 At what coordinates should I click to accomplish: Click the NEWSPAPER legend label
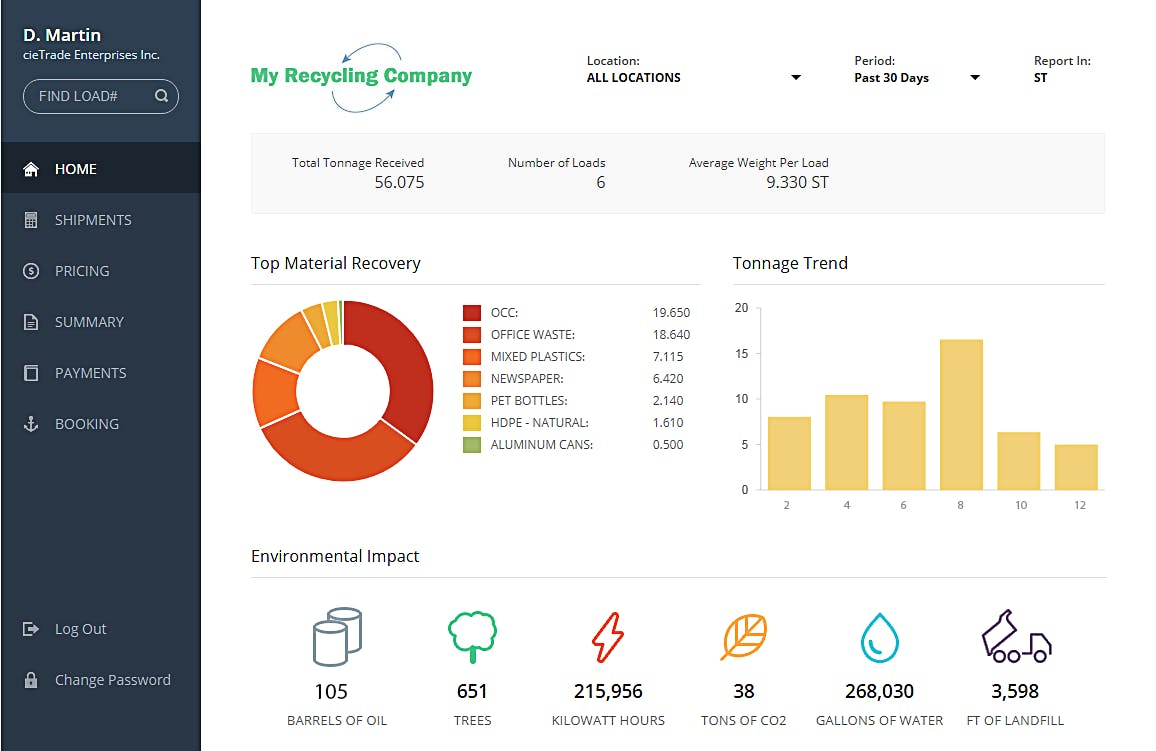527,379
